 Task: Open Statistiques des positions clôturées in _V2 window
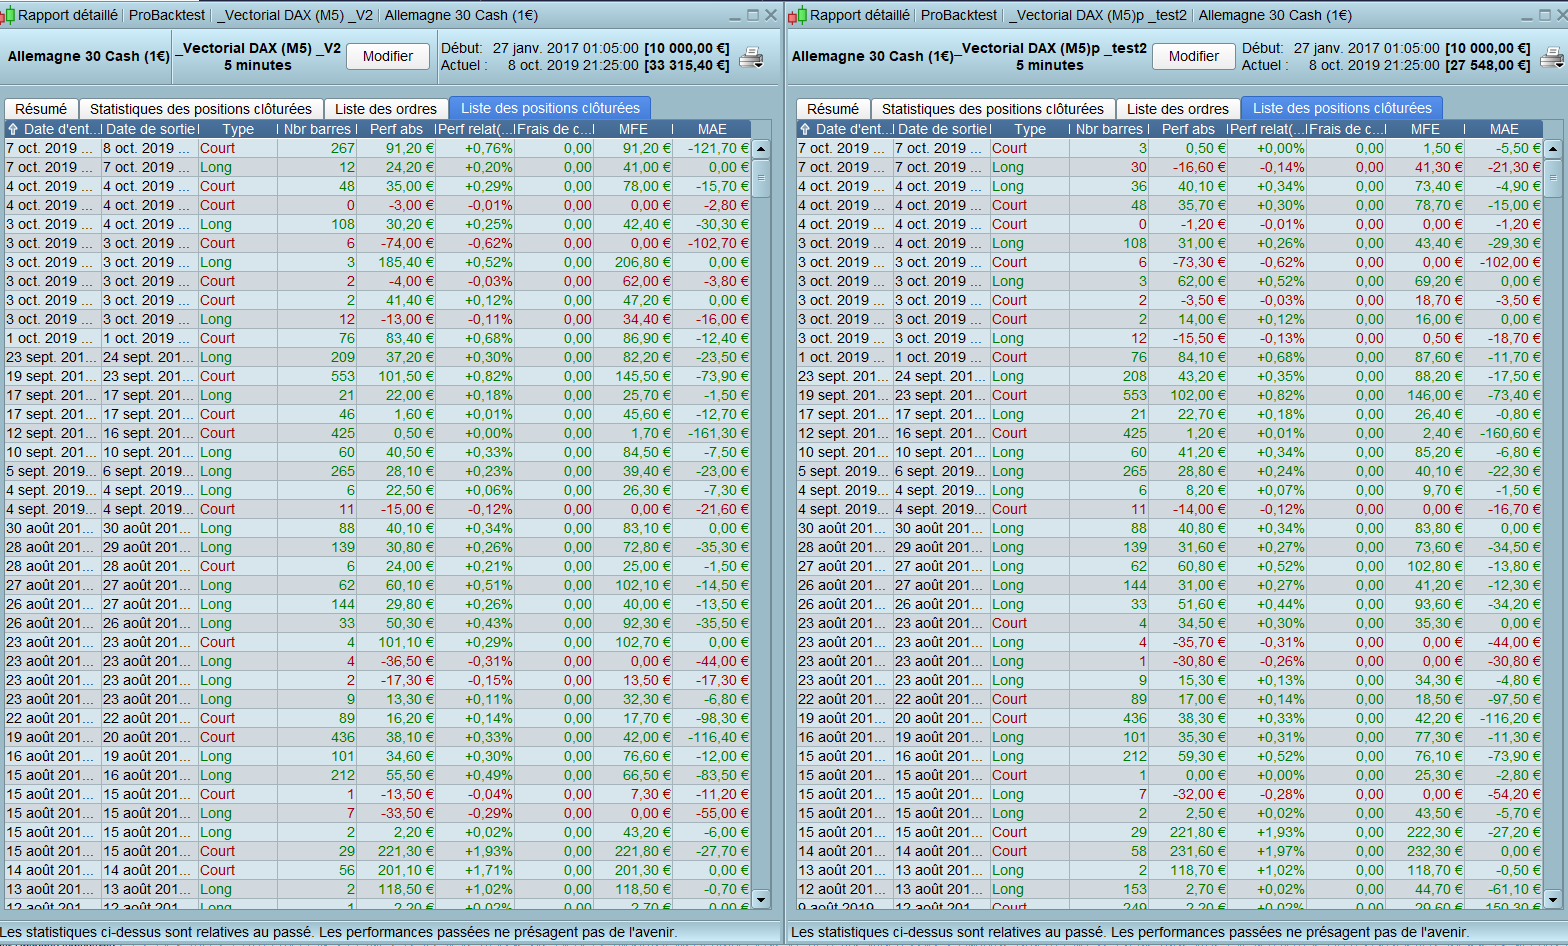pyautogui.click(x=201, y=109)
